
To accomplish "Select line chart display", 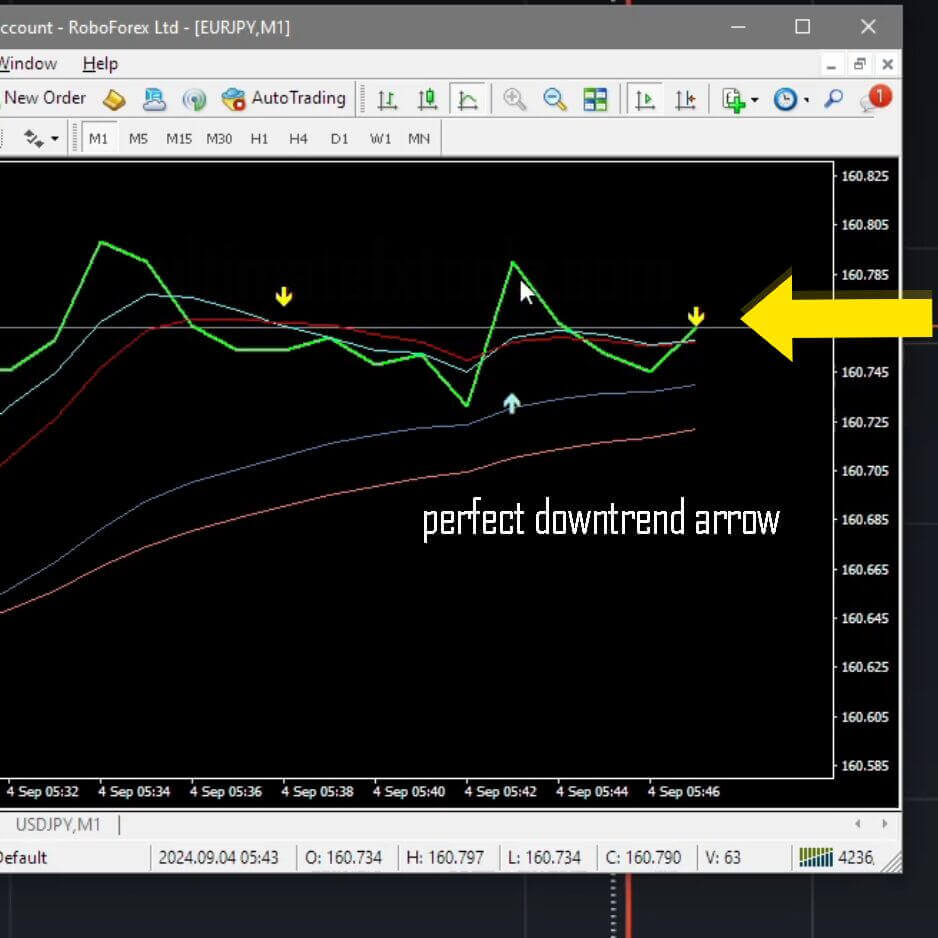I will [x=468, y=99].
